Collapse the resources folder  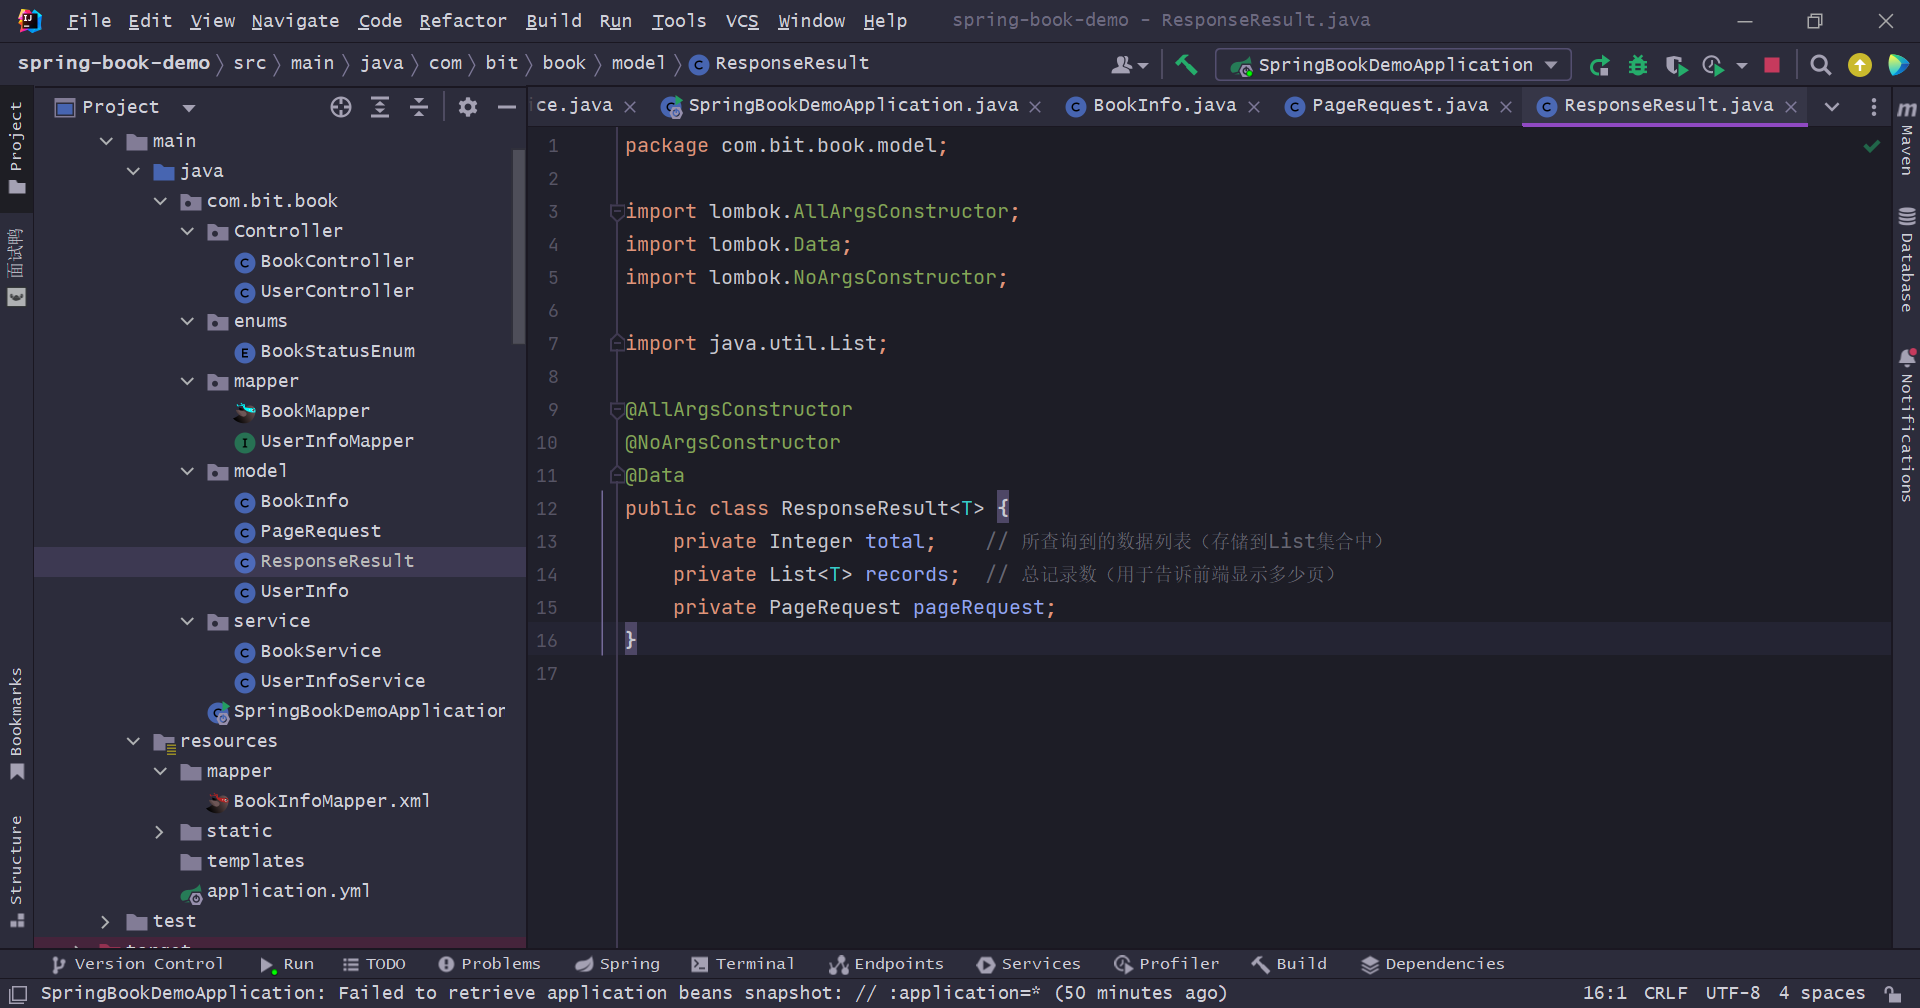tap(133, 742)
